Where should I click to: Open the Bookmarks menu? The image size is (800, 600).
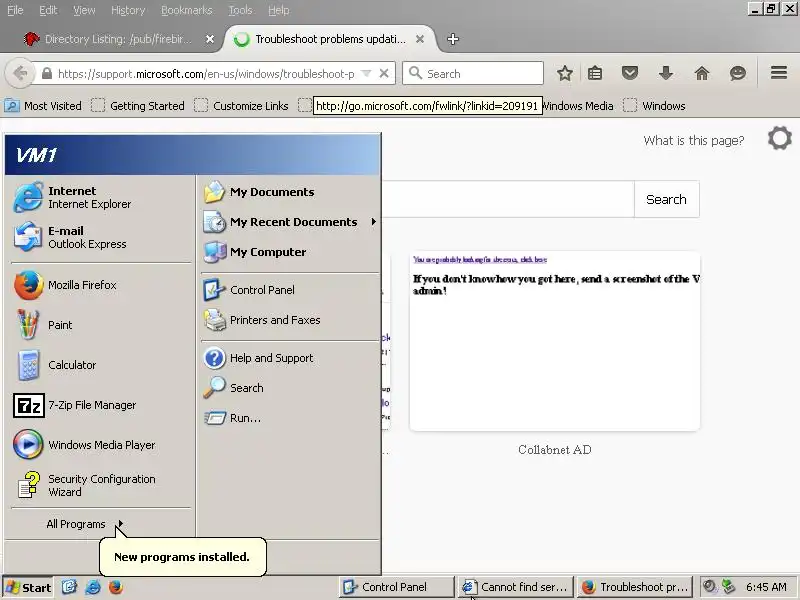click(x=187, y=10)
